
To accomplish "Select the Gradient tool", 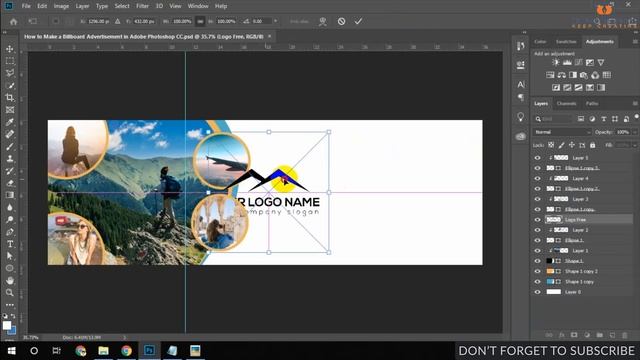I will [10, 195].
